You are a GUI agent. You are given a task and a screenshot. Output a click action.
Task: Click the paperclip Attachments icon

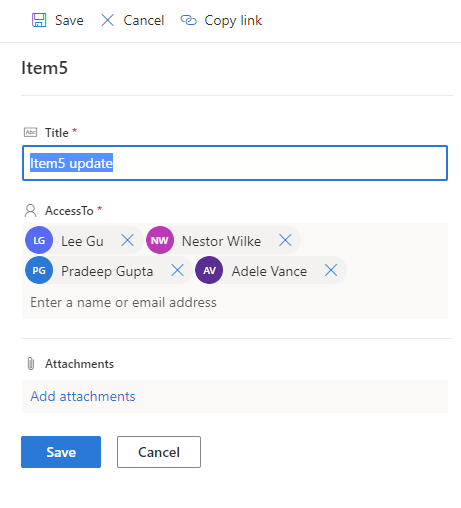[x=31, y=364]
